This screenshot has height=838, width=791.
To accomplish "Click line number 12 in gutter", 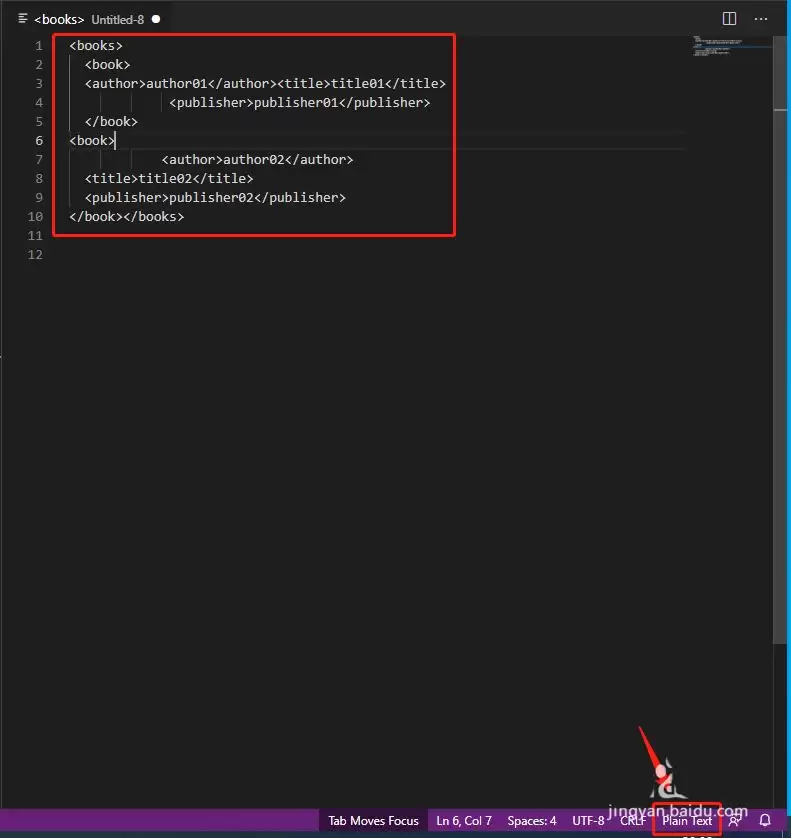I will 35,254.
